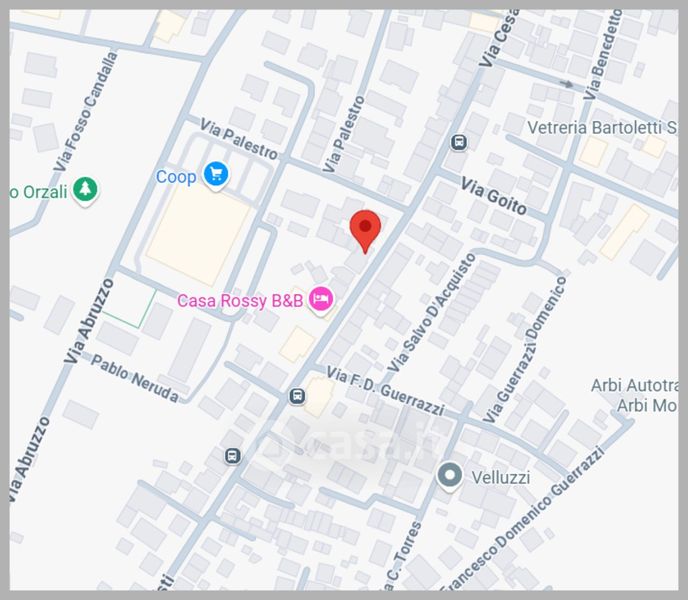
Task: Open the Casa Rossy B&B bed icon
Action: click(321, 300)
